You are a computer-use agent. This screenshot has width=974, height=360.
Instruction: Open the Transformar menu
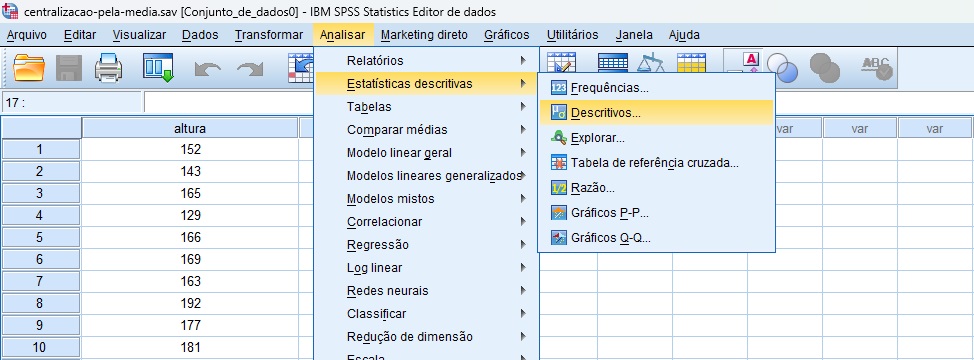[x=269, y=35]
